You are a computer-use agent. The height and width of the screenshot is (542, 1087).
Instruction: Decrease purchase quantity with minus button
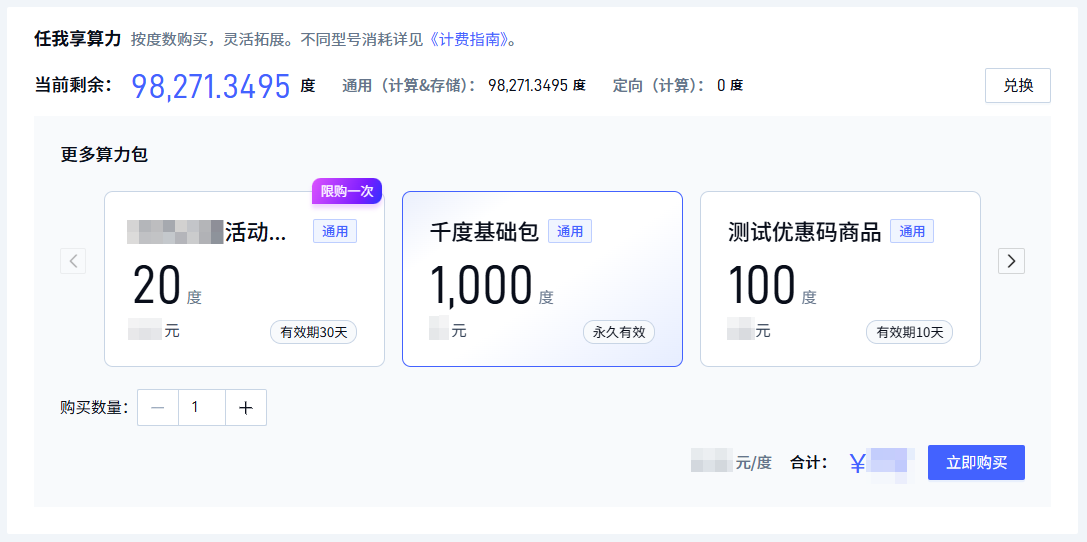pyautogui.click(x=158, y=408)
